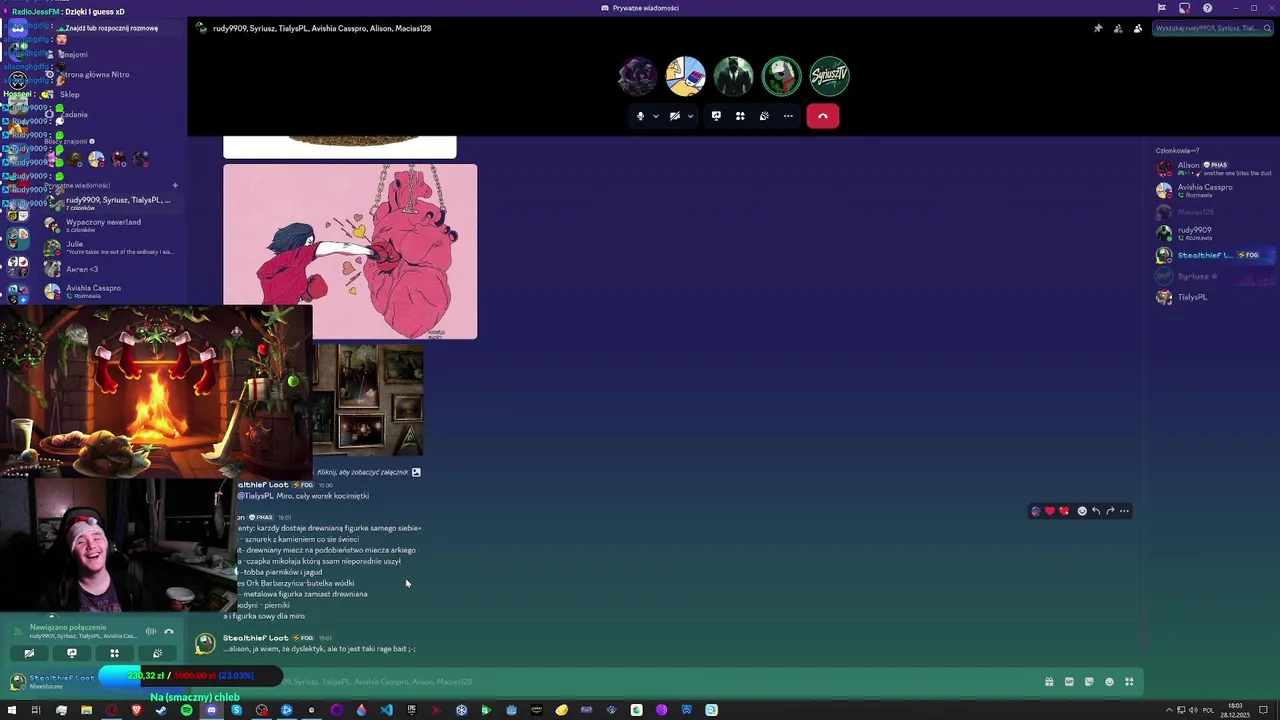Select Avishia Casspro in member list

coord(1212,190)
